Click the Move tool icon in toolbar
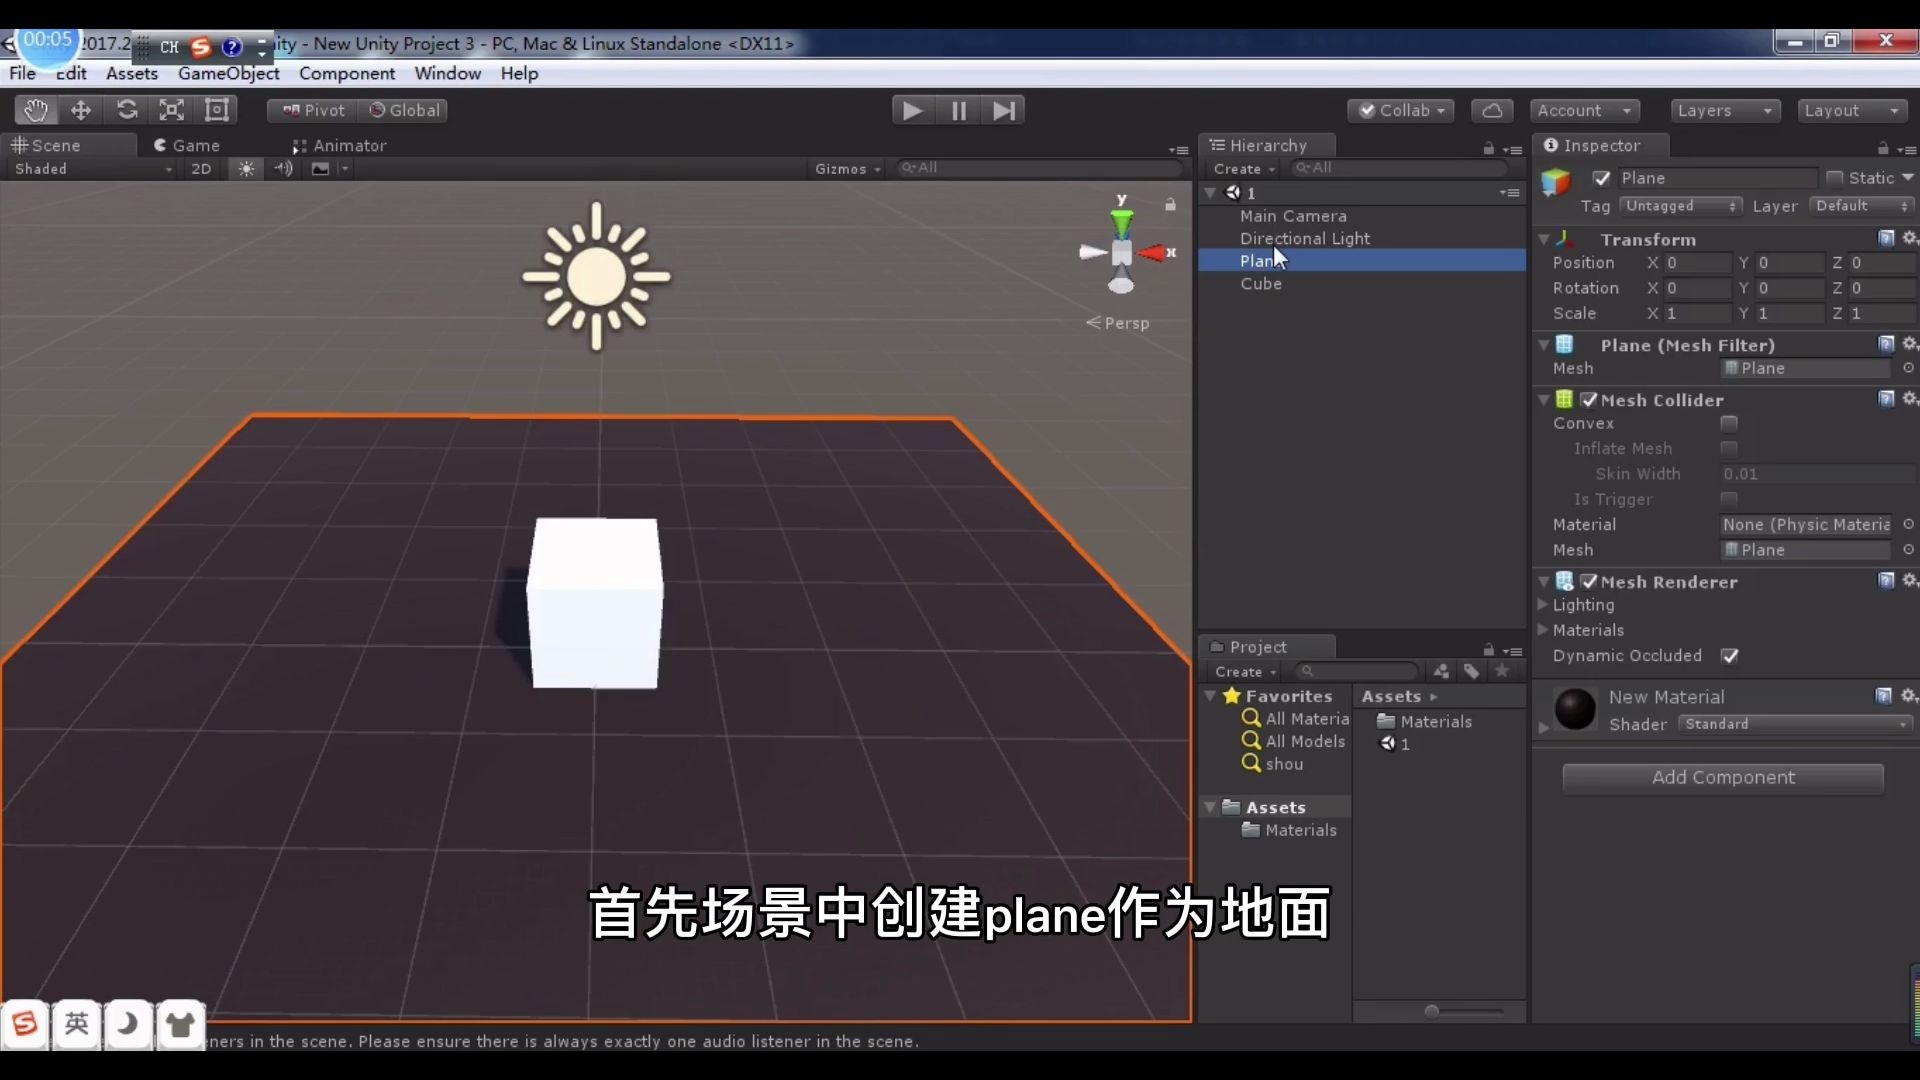This screenshot has height=1080, width=1920. 80,109
